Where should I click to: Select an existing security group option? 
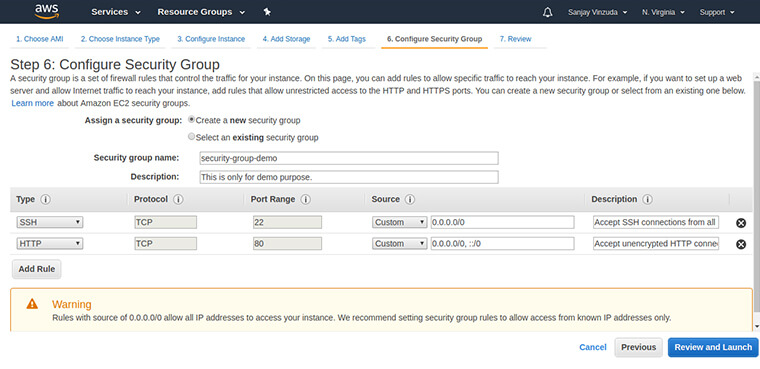coord(191,137)
